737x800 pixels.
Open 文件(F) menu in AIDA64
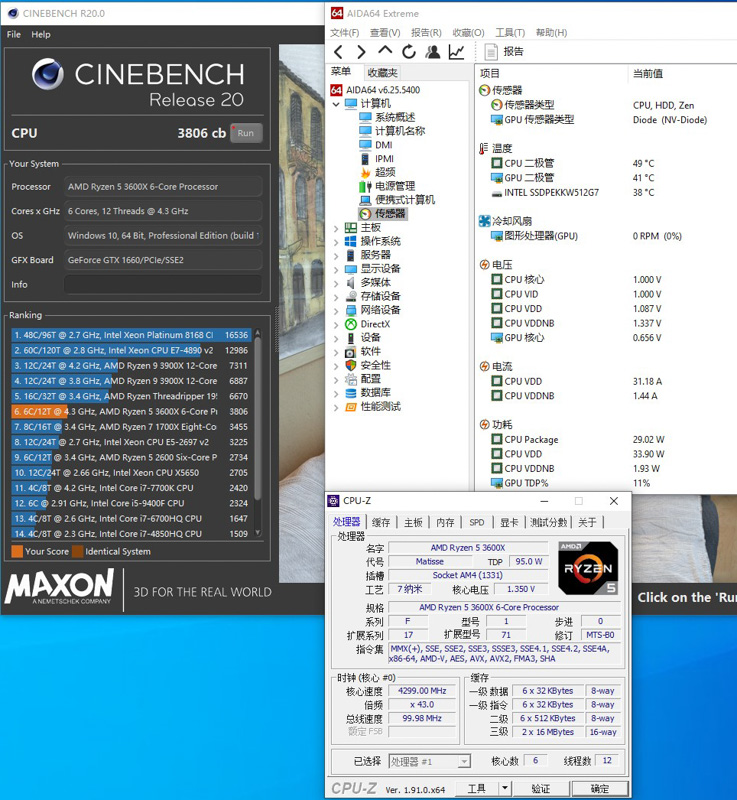pyautogui.click(x=344, y=33)
